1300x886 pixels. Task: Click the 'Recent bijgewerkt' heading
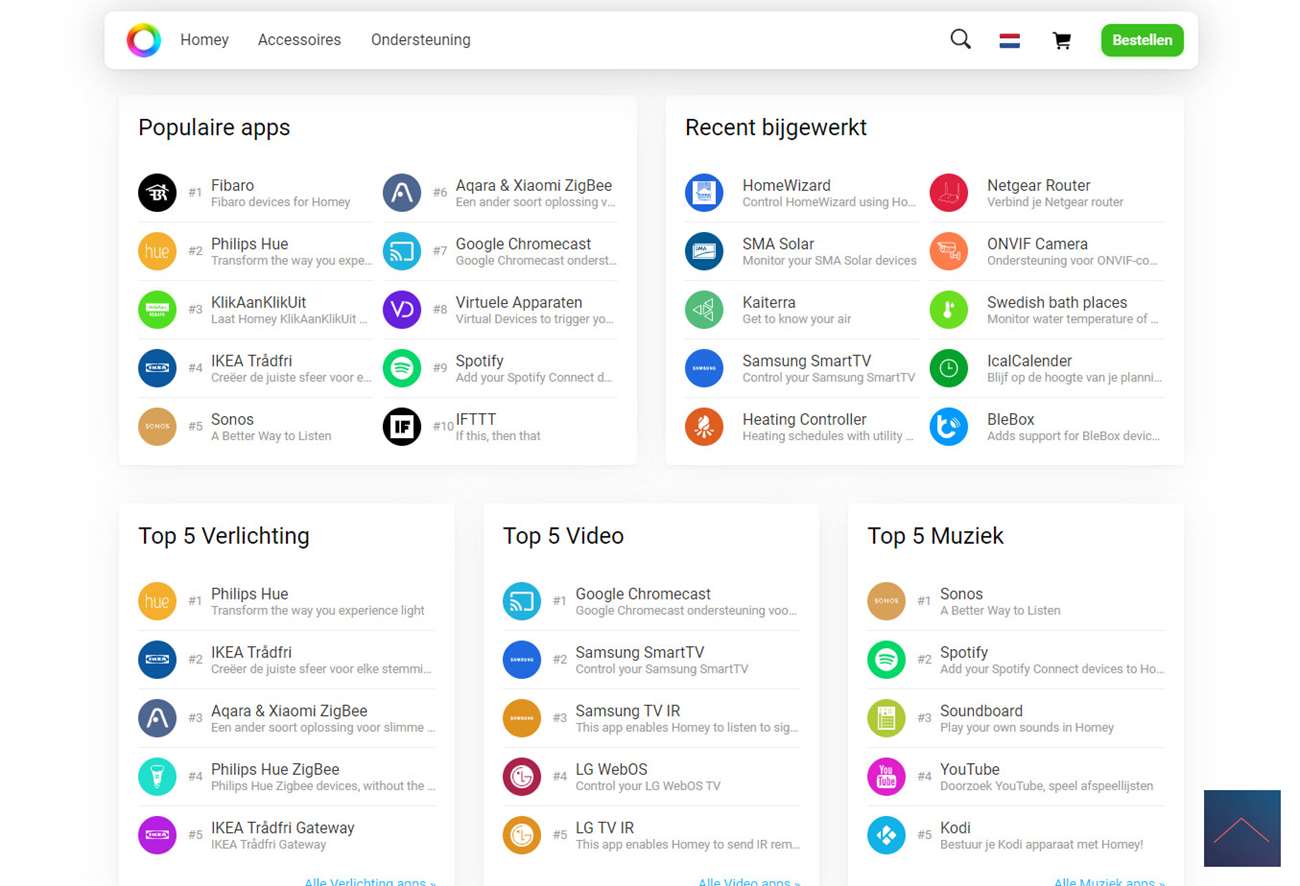776,127
